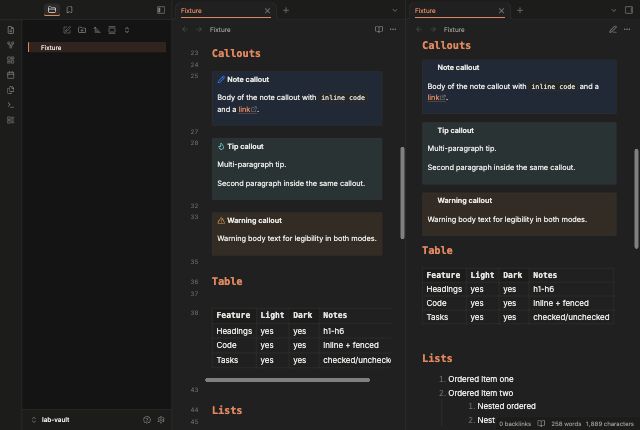Navigate back in the right pane

[x=419, y=29]
